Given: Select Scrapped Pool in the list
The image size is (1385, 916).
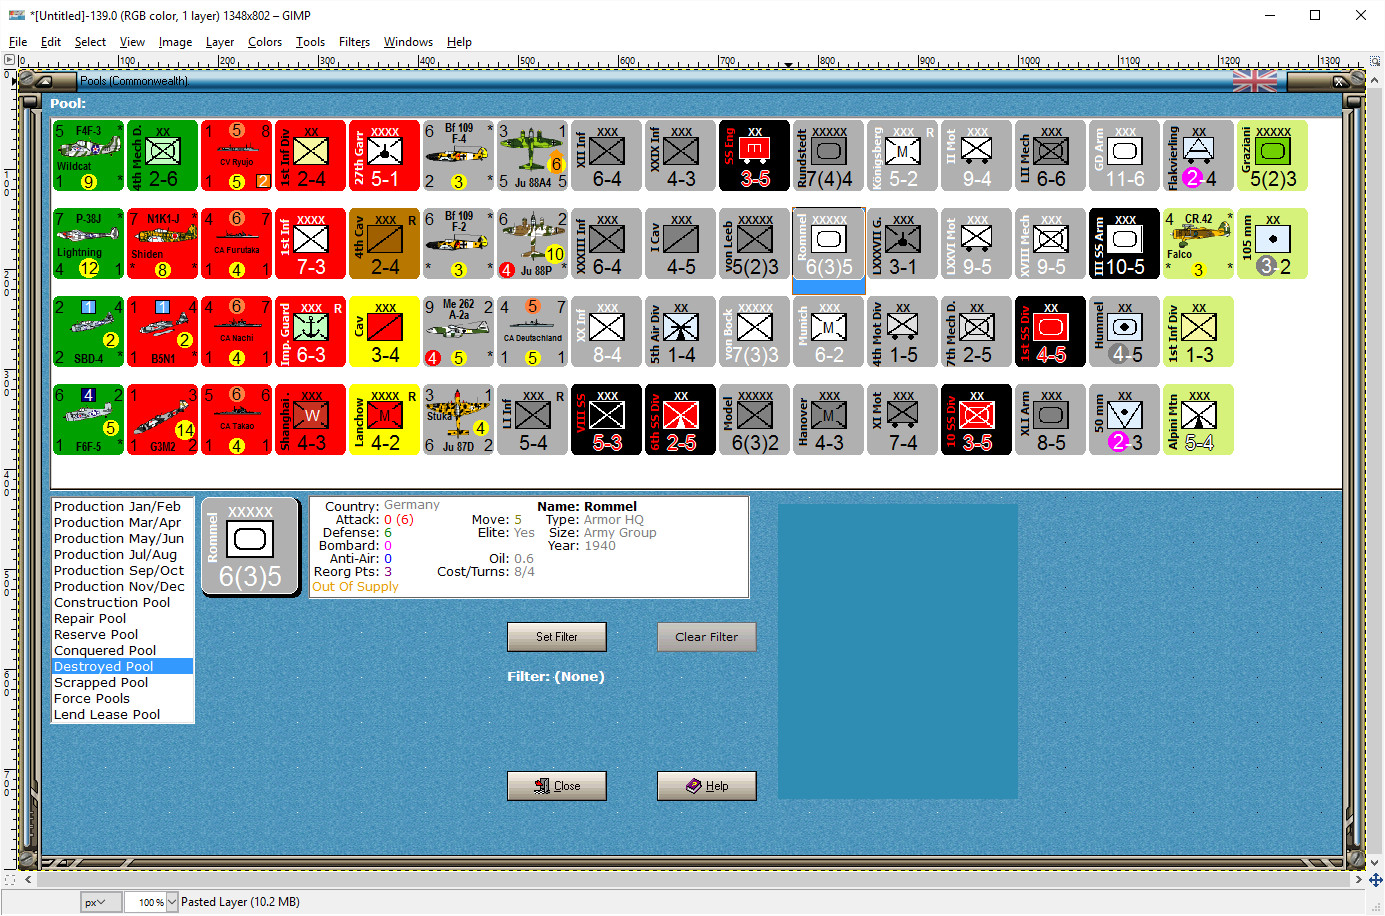Looking at the screenshot, I should click(101, 683).
